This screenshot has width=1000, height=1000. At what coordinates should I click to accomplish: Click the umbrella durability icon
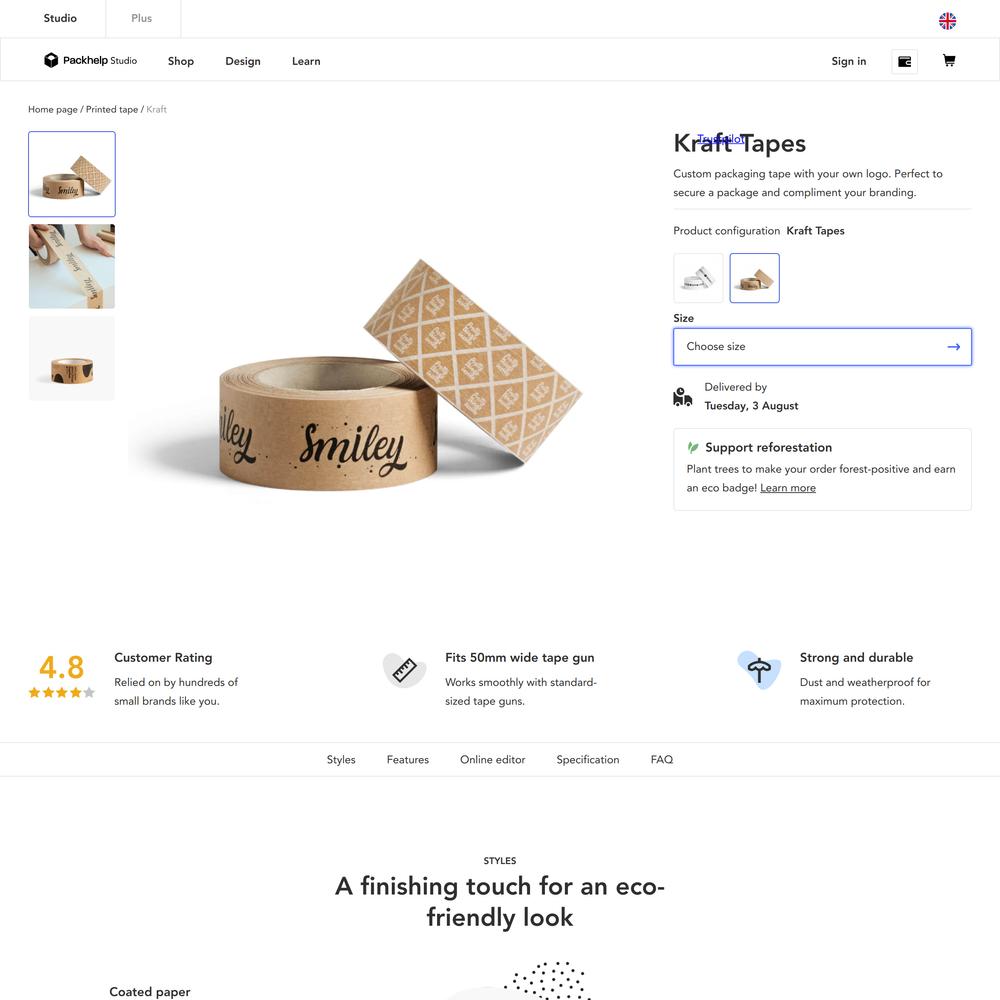[x=759, y=670]
